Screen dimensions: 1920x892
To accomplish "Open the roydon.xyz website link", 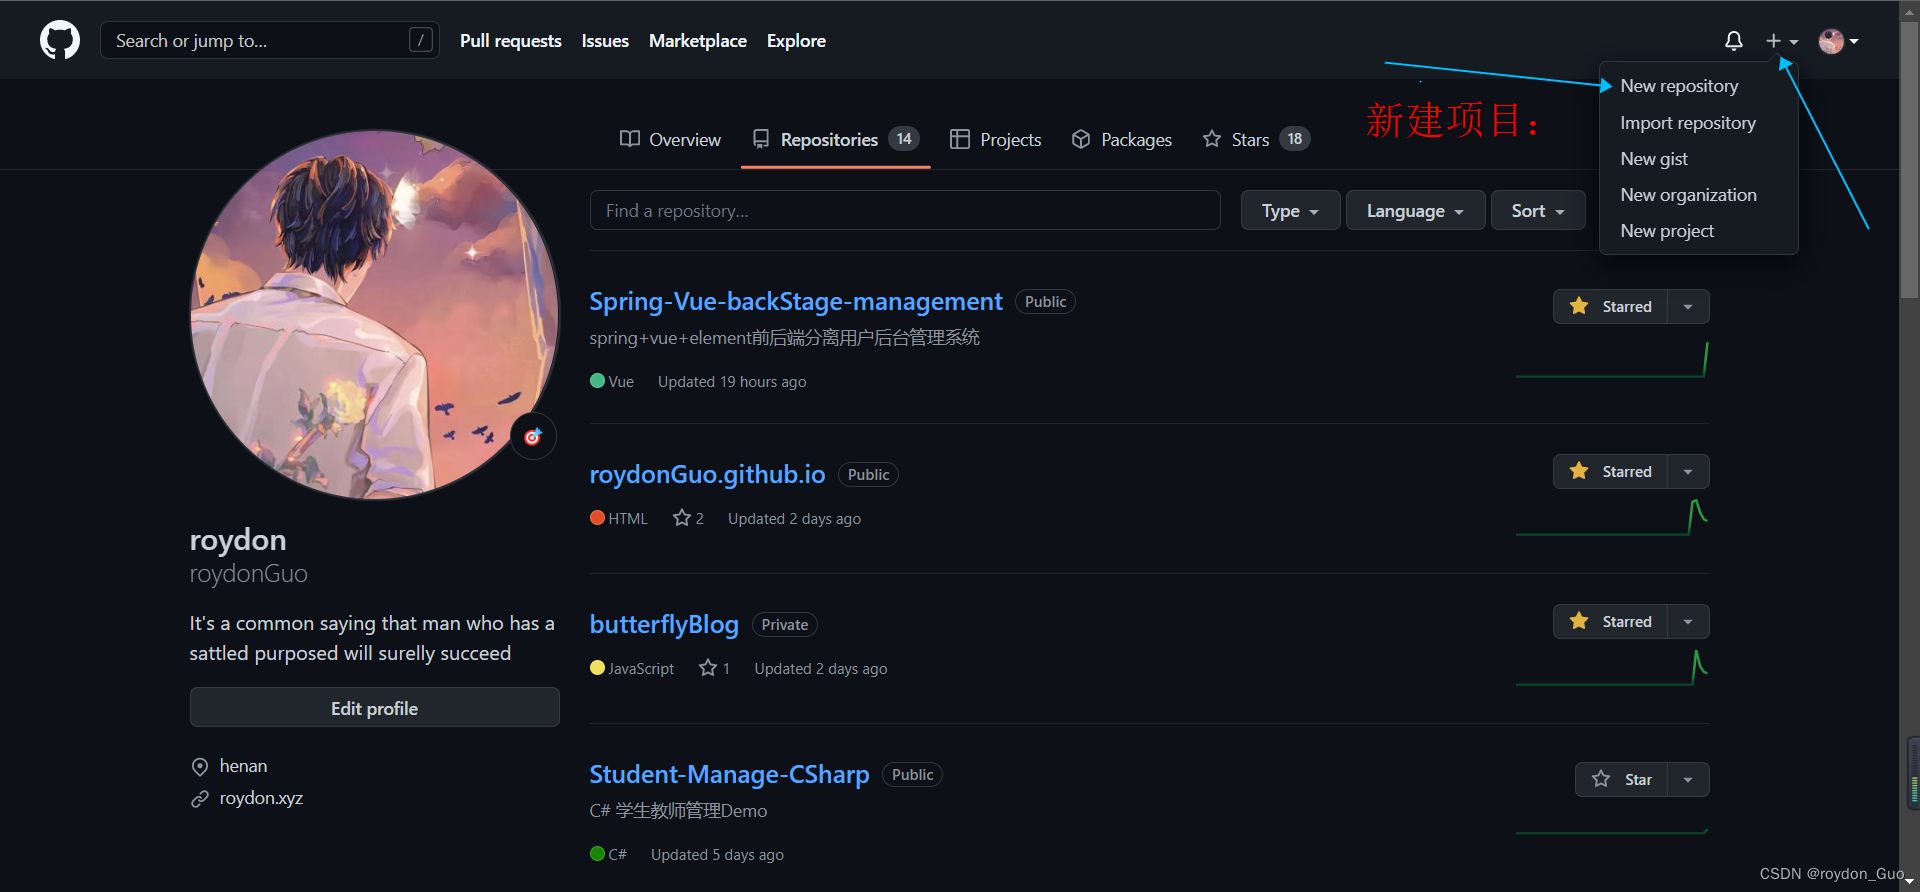I will coord(261,798).
